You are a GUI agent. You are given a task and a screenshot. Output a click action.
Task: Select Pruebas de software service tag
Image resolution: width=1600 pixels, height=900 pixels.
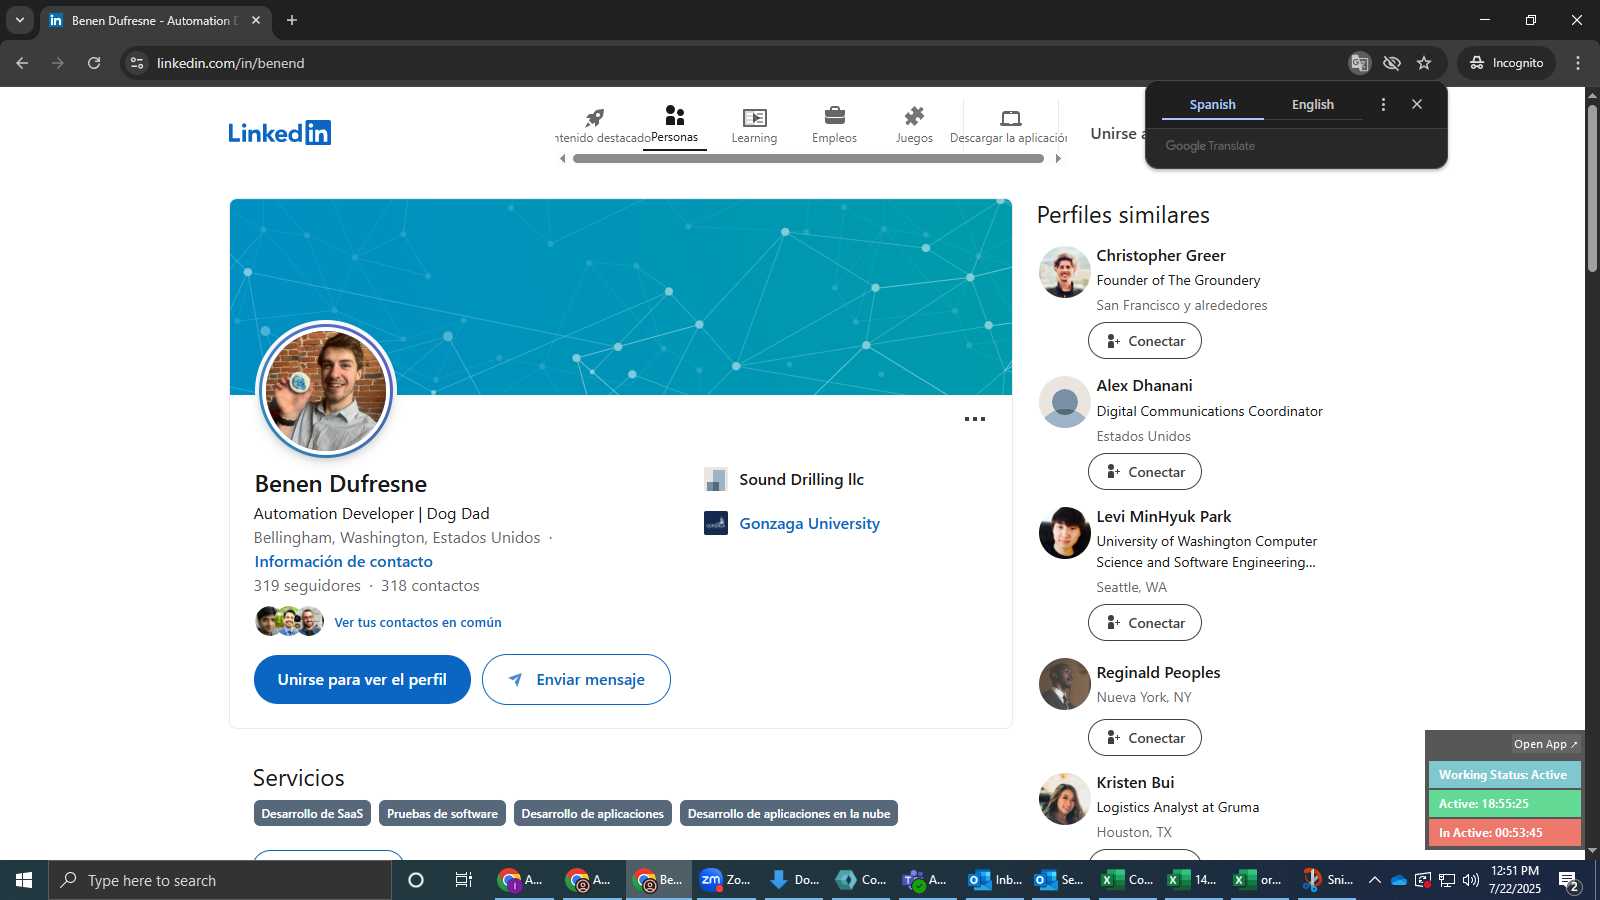point(442,813)
